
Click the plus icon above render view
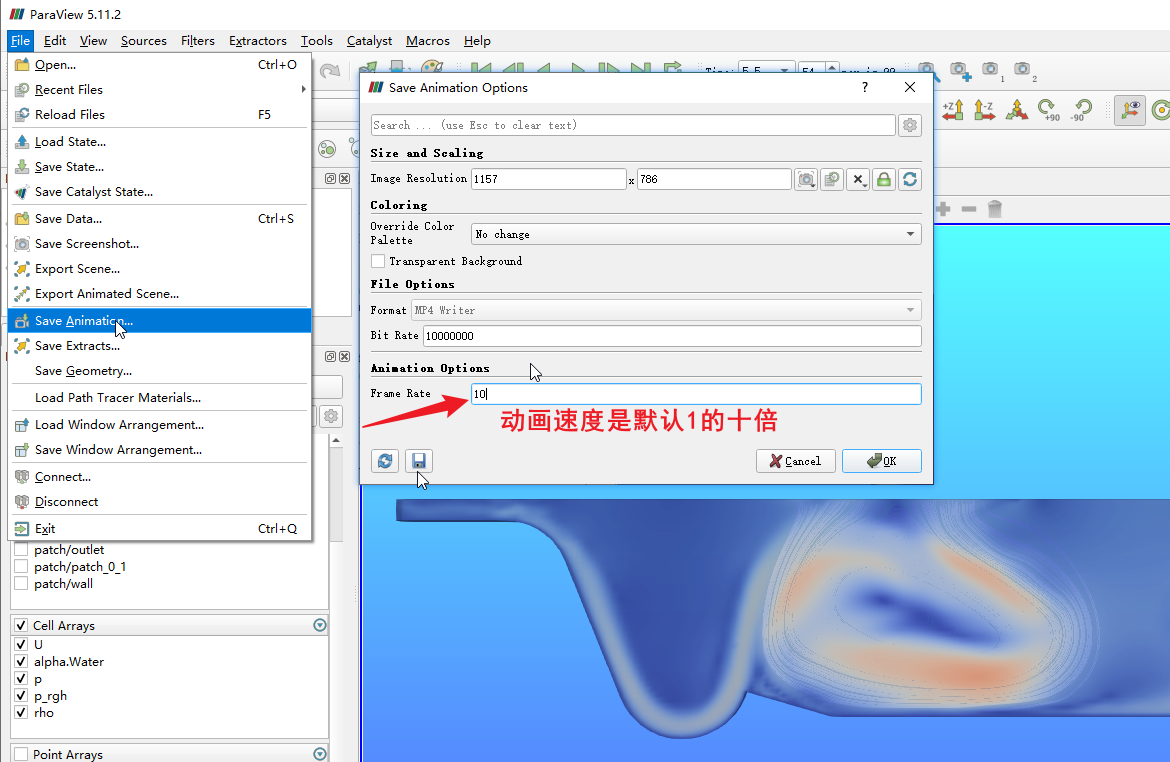tap(943, 209)
